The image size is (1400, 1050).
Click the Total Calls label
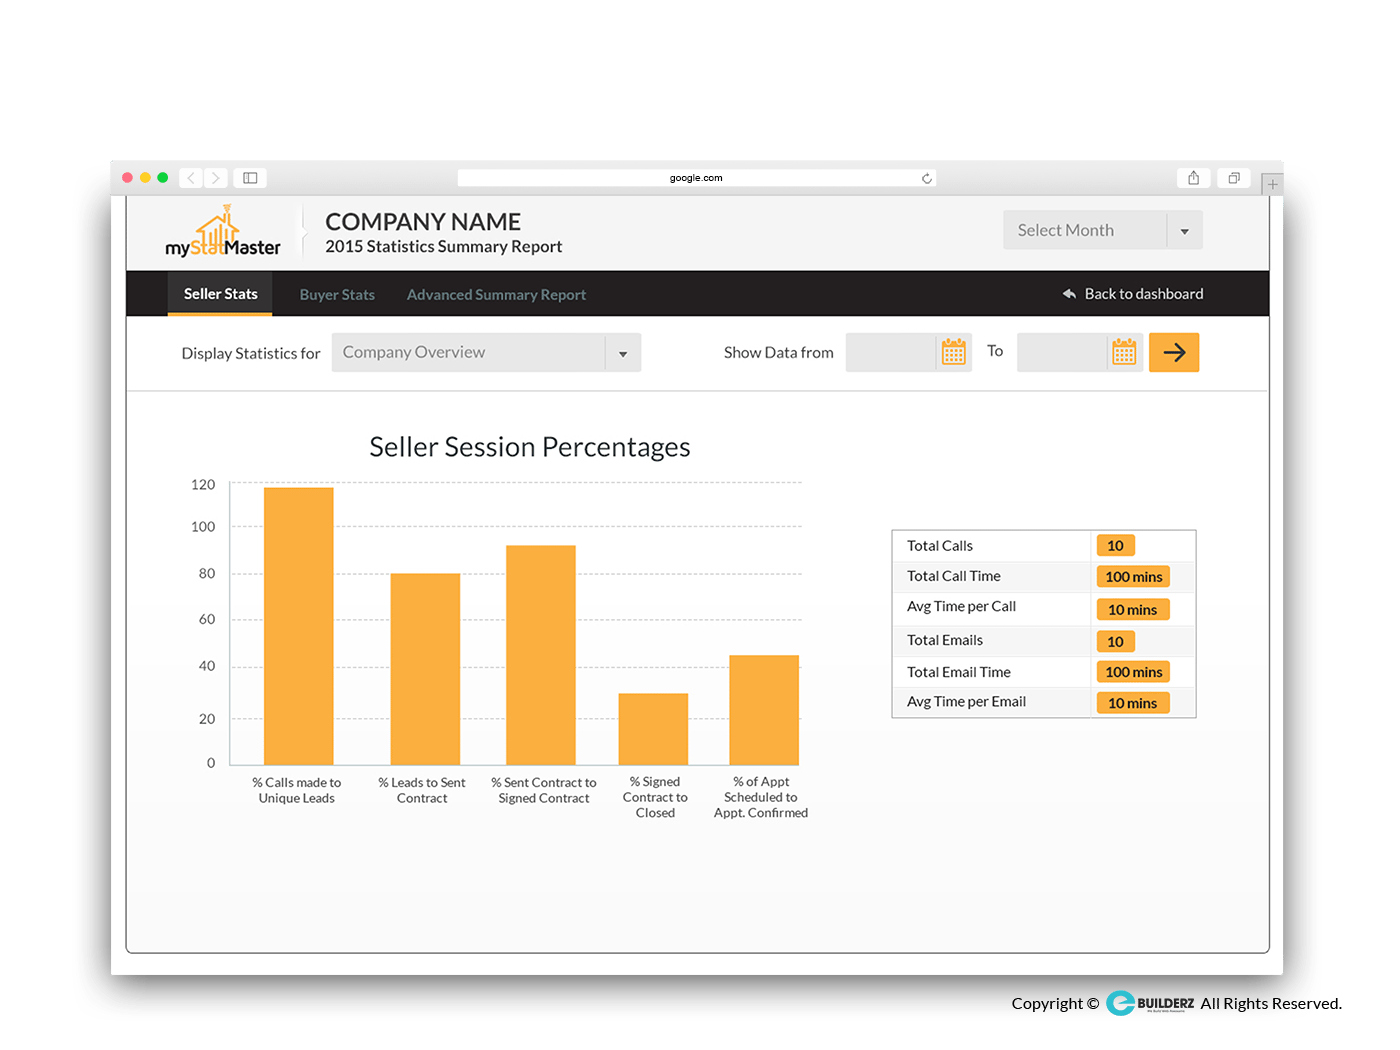[940, 546]
